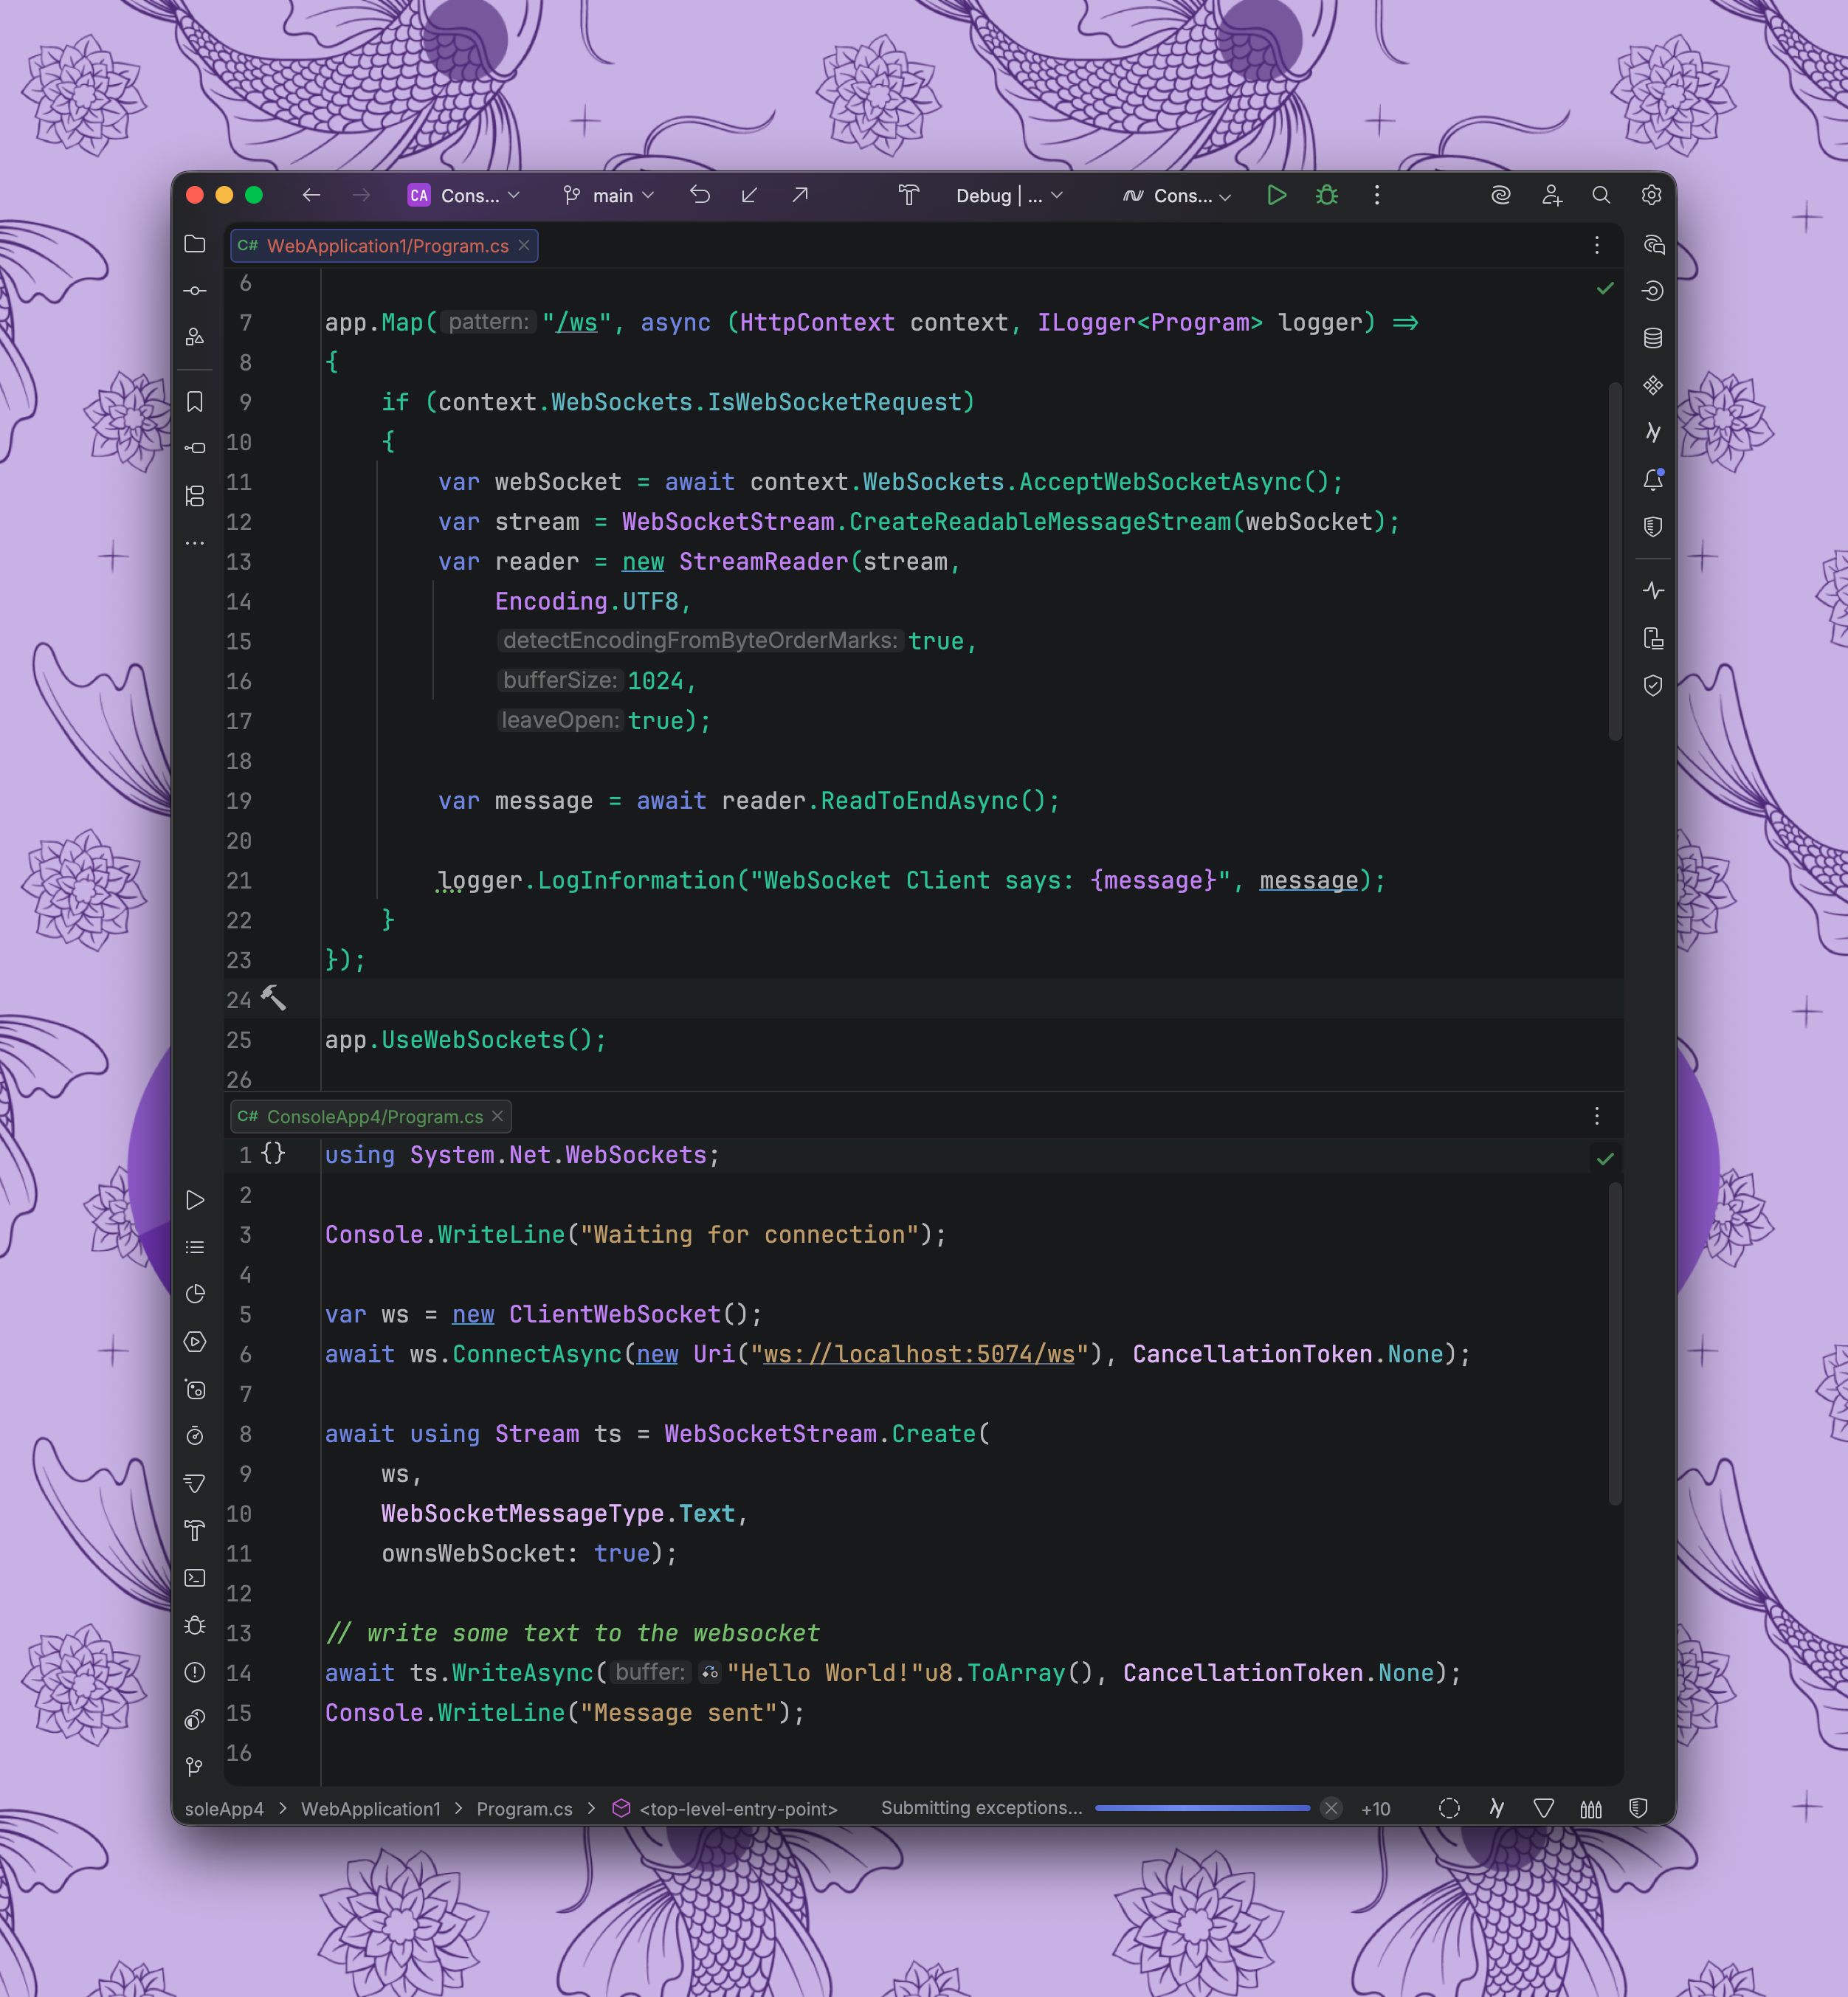Select the WebApplication1/Program.cs tab
The height and width of the screenshot is (1997, 1848).
(386, 246)
